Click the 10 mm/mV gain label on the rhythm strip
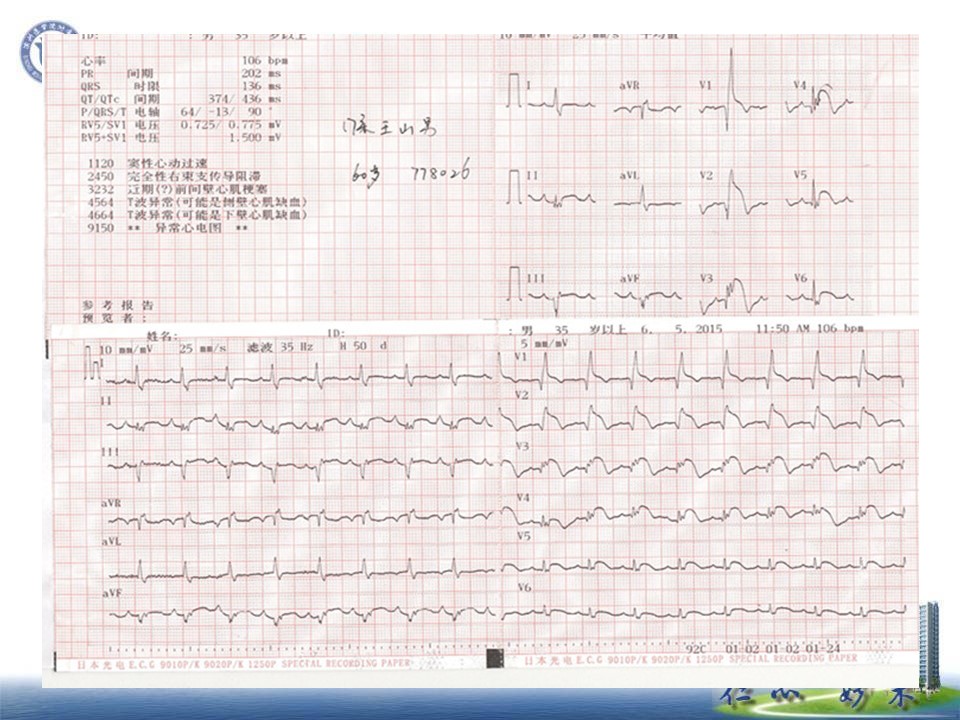The height and width of the screenshot is (720, 960). tap(125, 349)
